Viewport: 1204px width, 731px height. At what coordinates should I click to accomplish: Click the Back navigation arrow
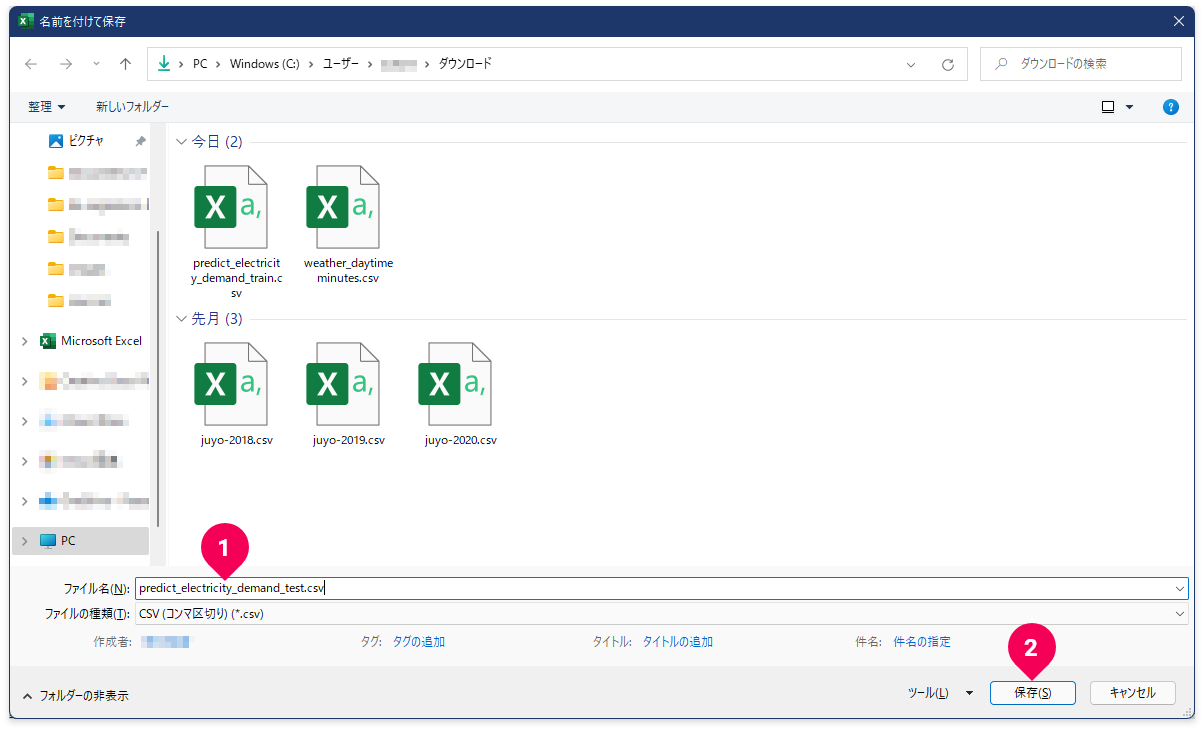coord(31,64)
